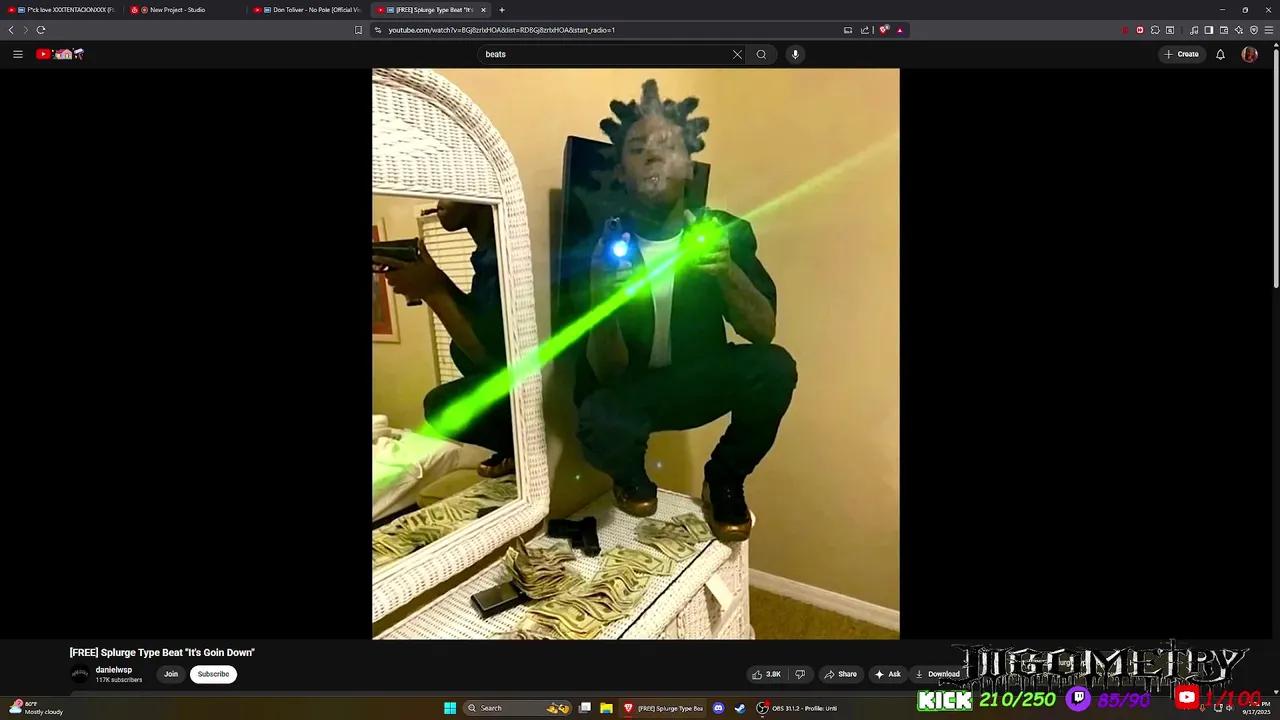The height and width of the screenshot is (720, 1280).
Task: Open the Brave VPN icon
Action: (x=1254, y=30)
